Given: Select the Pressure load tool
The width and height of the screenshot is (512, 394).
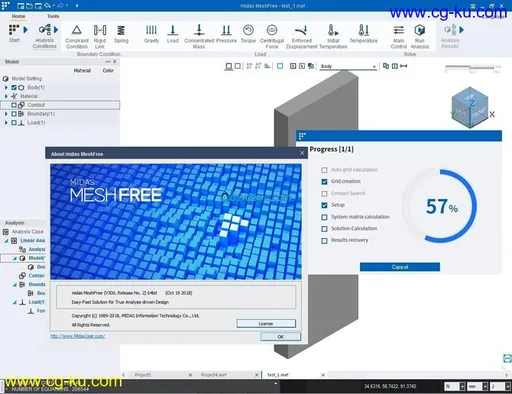Looking at the screenshot, I should pyautogui.click(x=226, y=34).
